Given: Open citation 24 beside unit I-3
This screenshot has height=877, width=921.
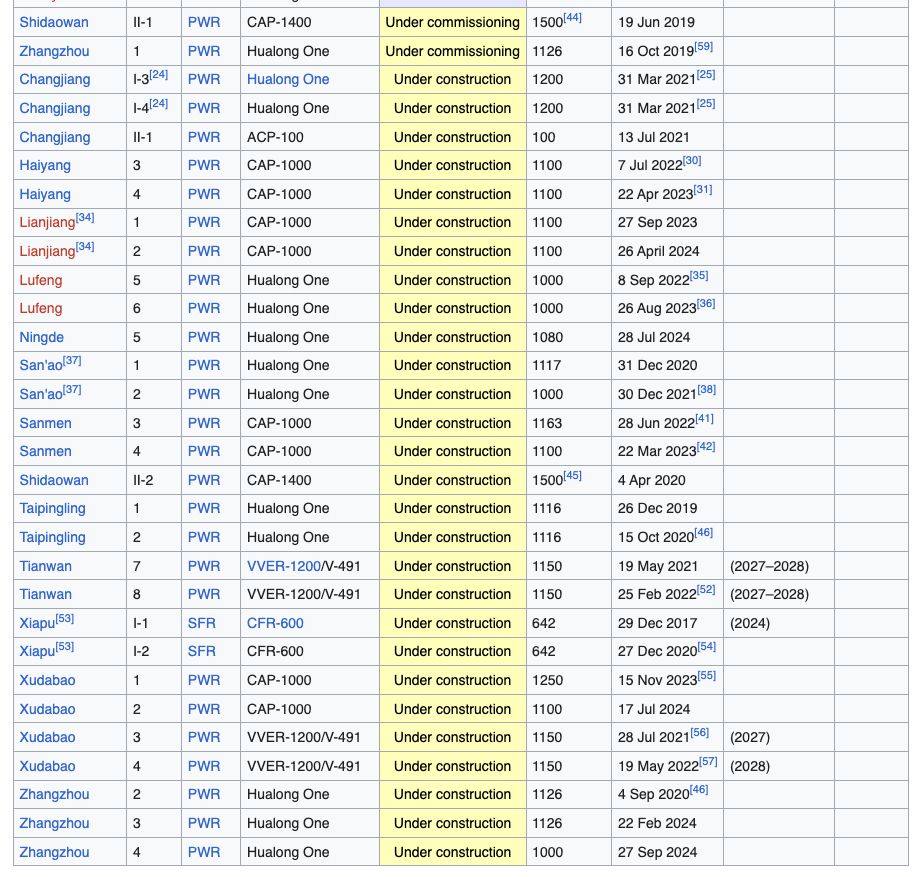Looking at the screenshot, I should 159,75.
